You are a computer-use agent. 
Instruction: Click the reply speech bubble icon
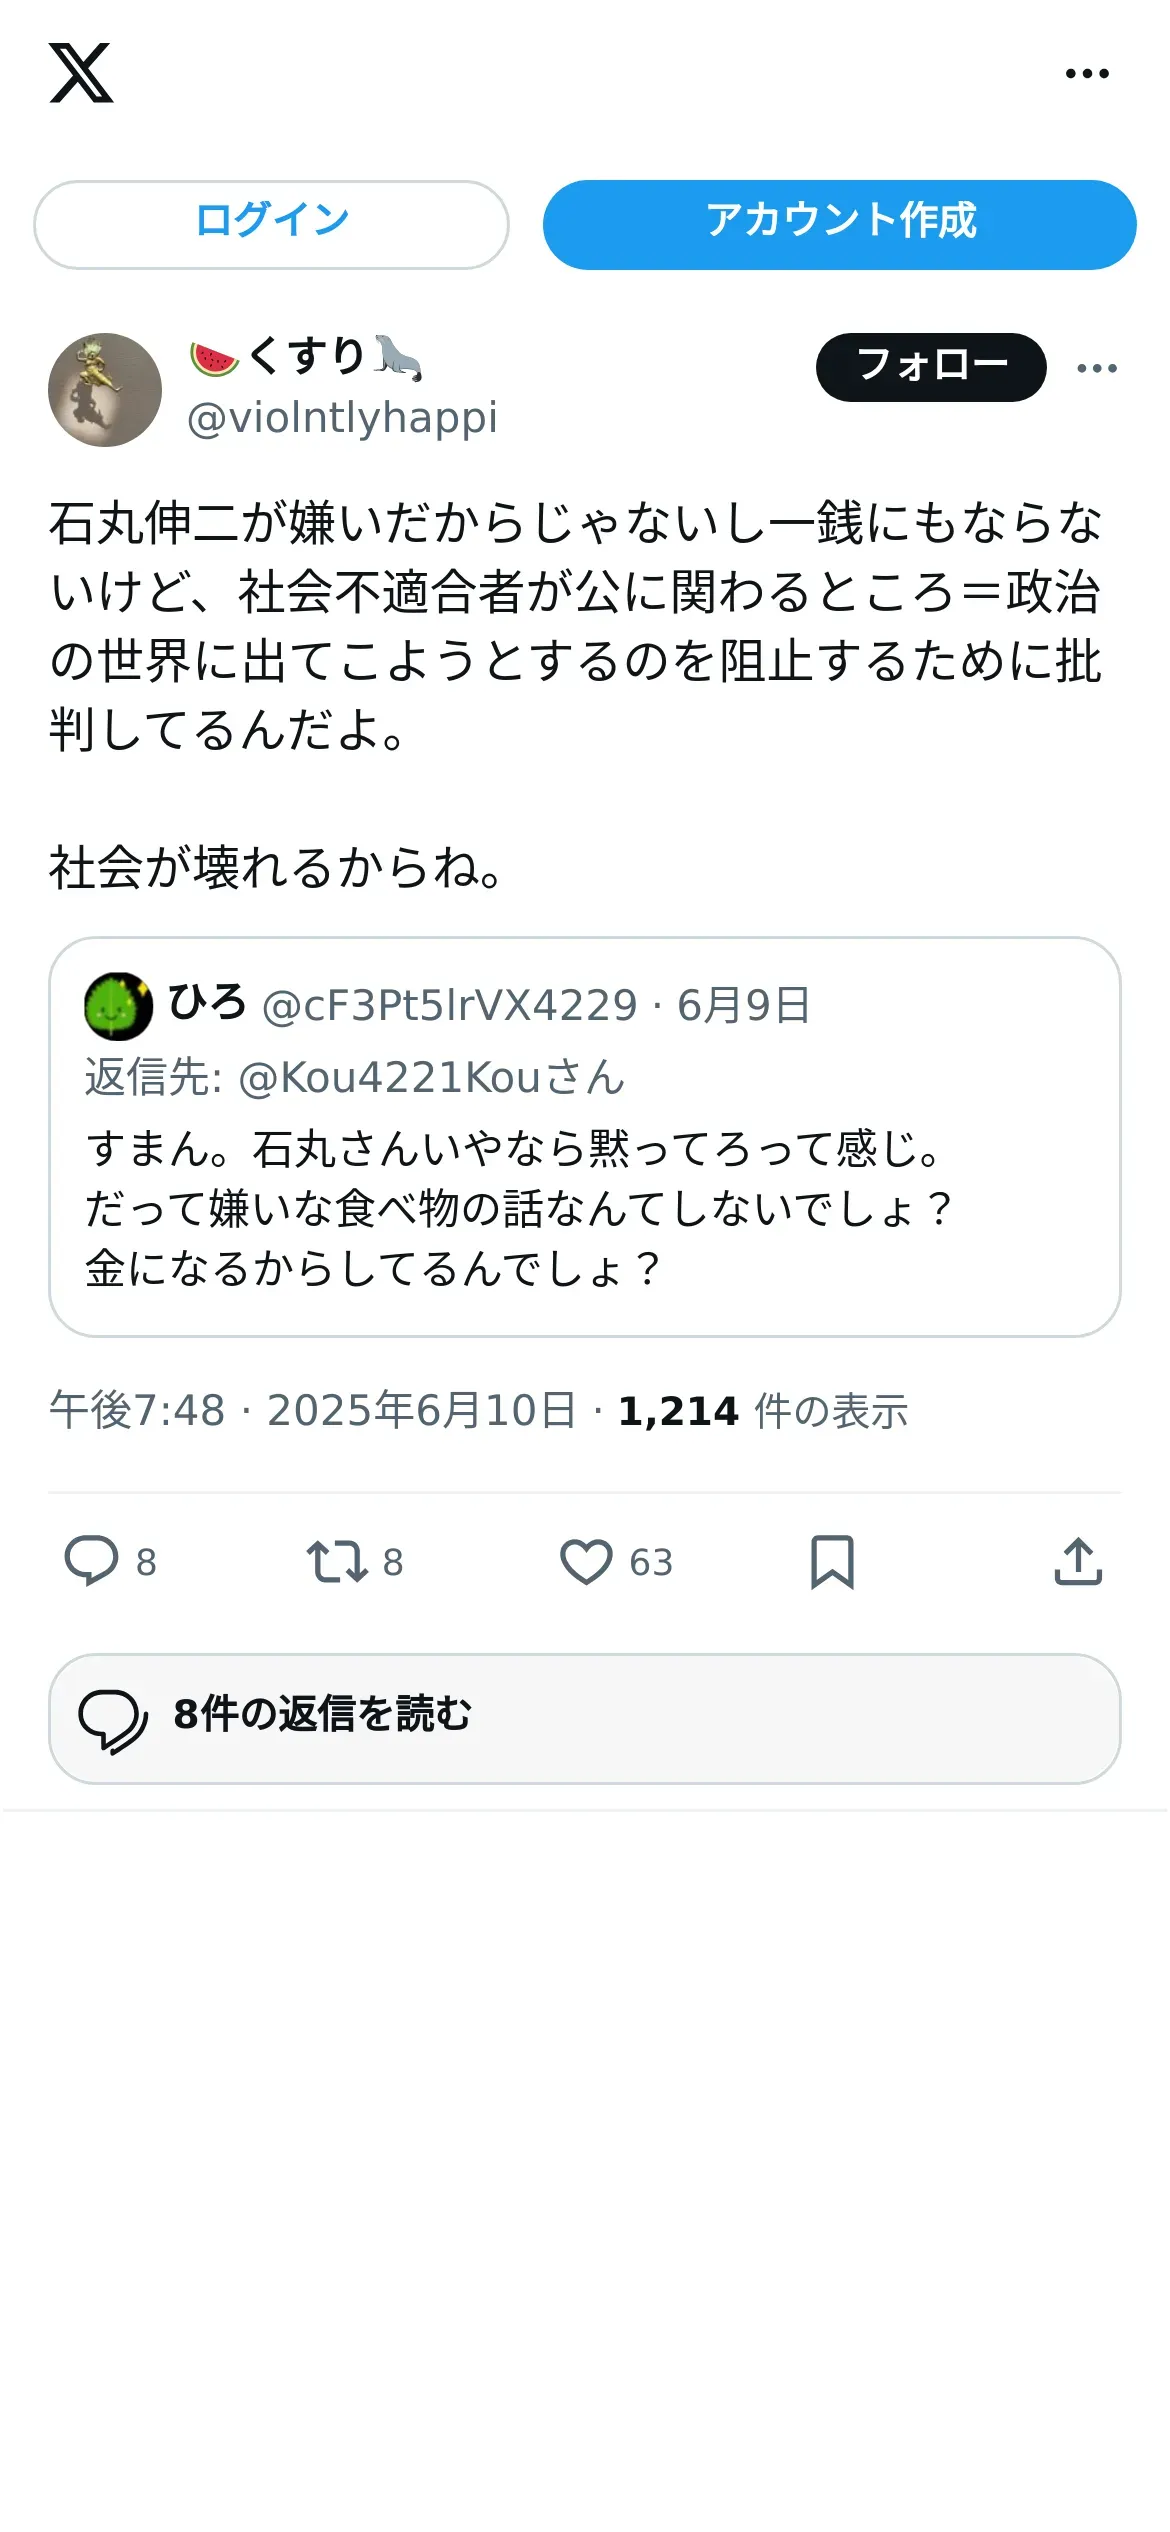pyautogui.click(x=91, y=1561)
